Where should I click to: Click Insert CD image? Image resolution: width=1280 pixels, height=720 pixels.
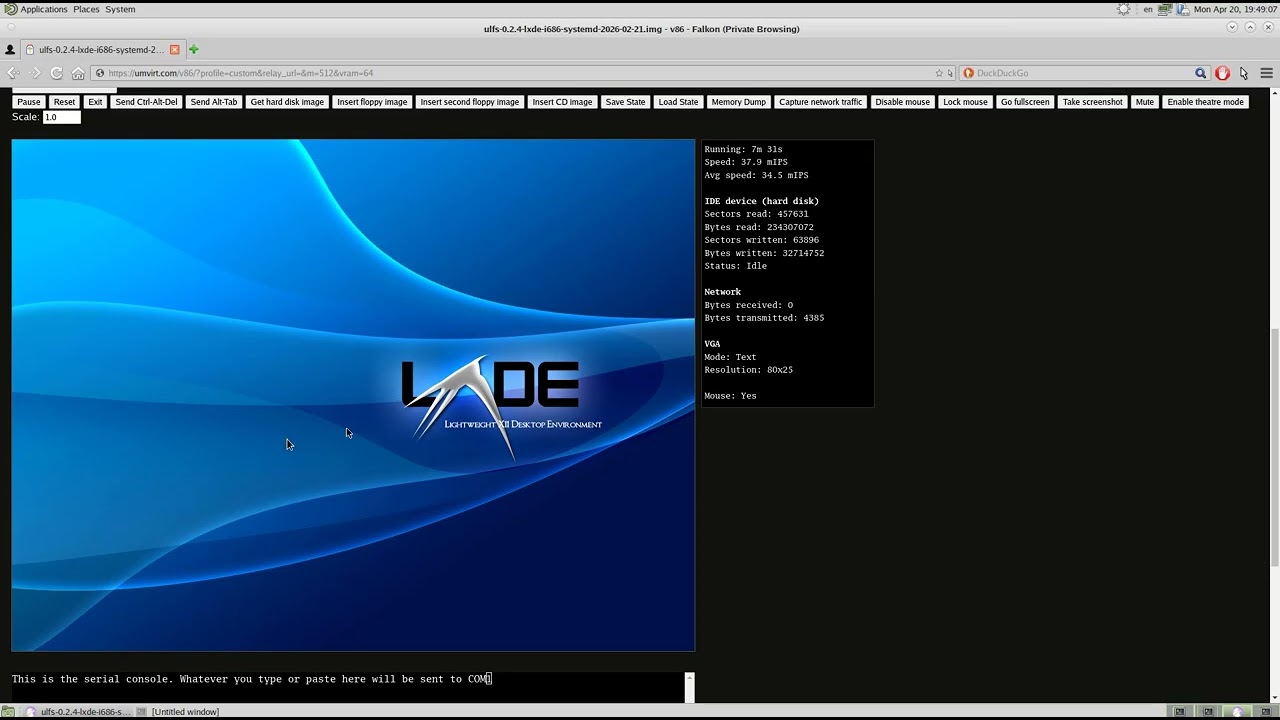[562, 102]
